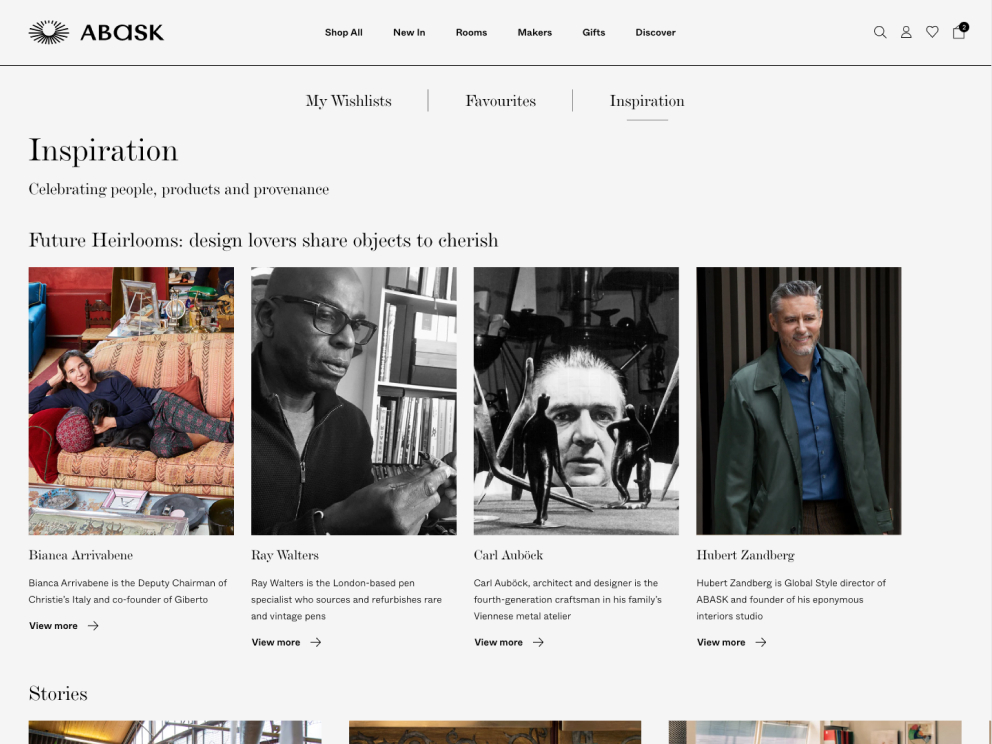
Task: Click the ABASK sunburst logo
Action: pos(49,33)
